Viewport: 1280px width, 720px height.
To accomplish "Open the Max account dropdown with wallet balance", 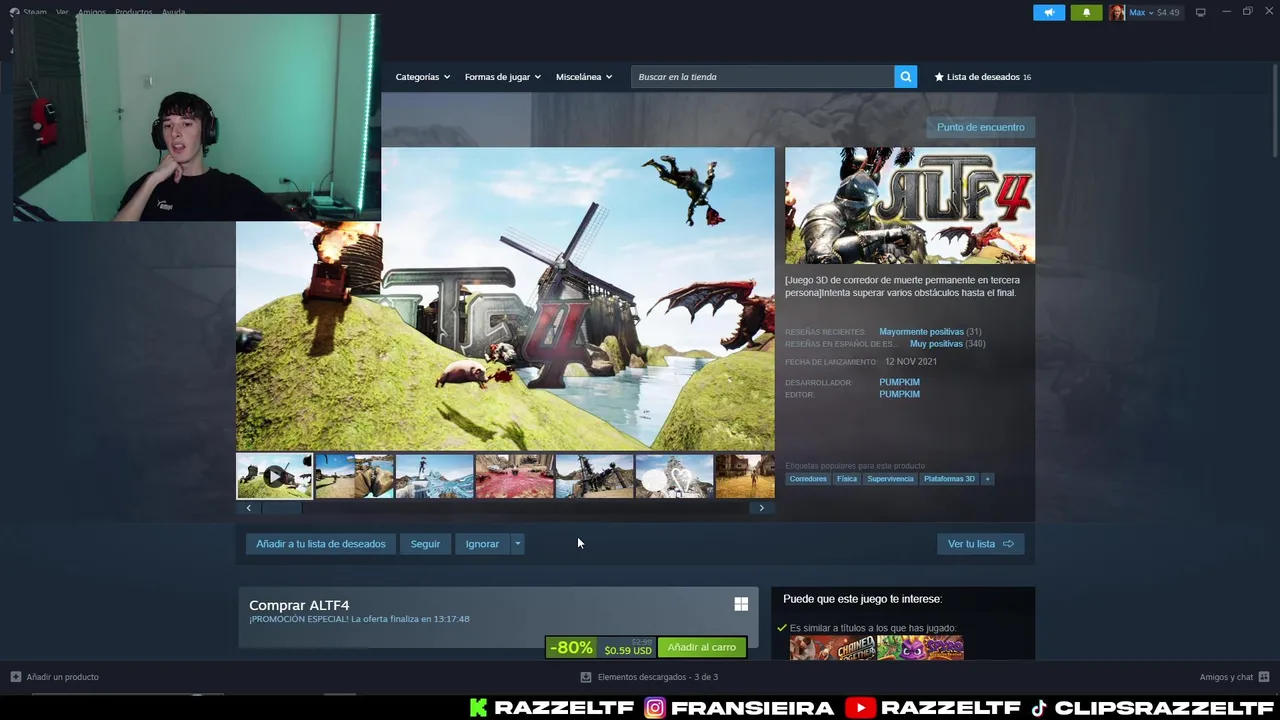I will [x=1153, y=12].
